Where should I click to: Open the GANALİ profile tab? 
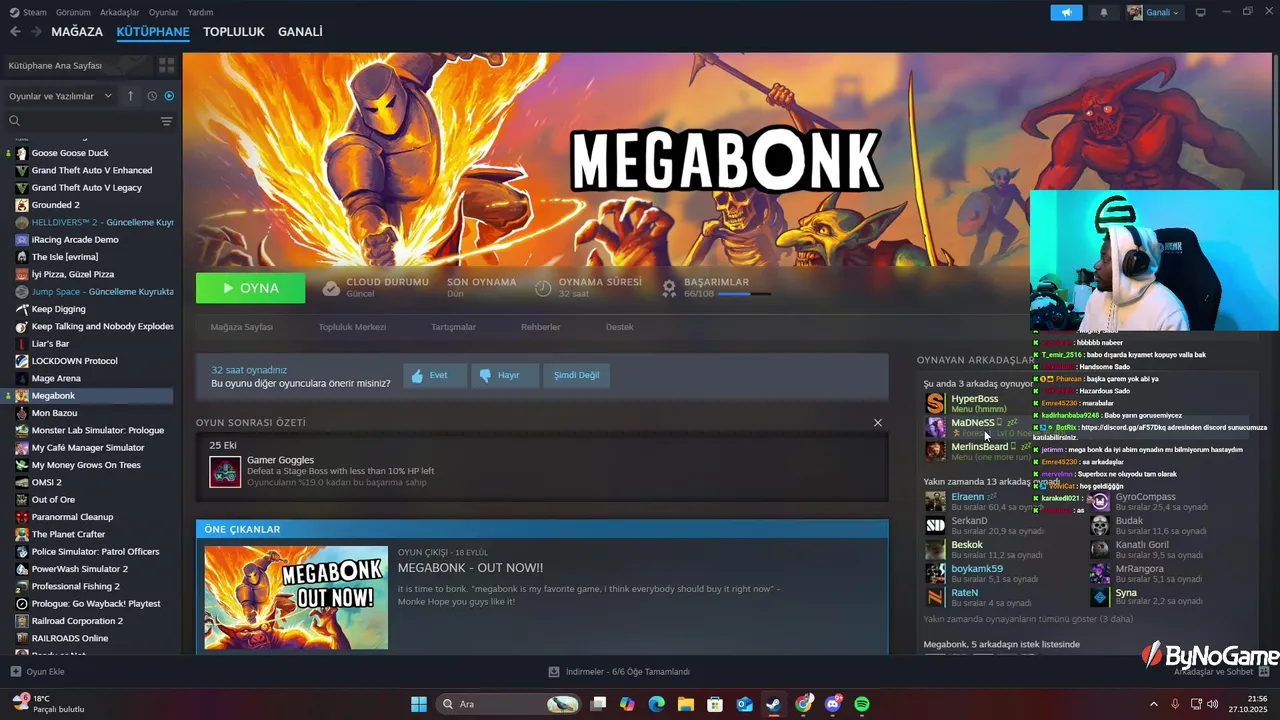point(300,32)
